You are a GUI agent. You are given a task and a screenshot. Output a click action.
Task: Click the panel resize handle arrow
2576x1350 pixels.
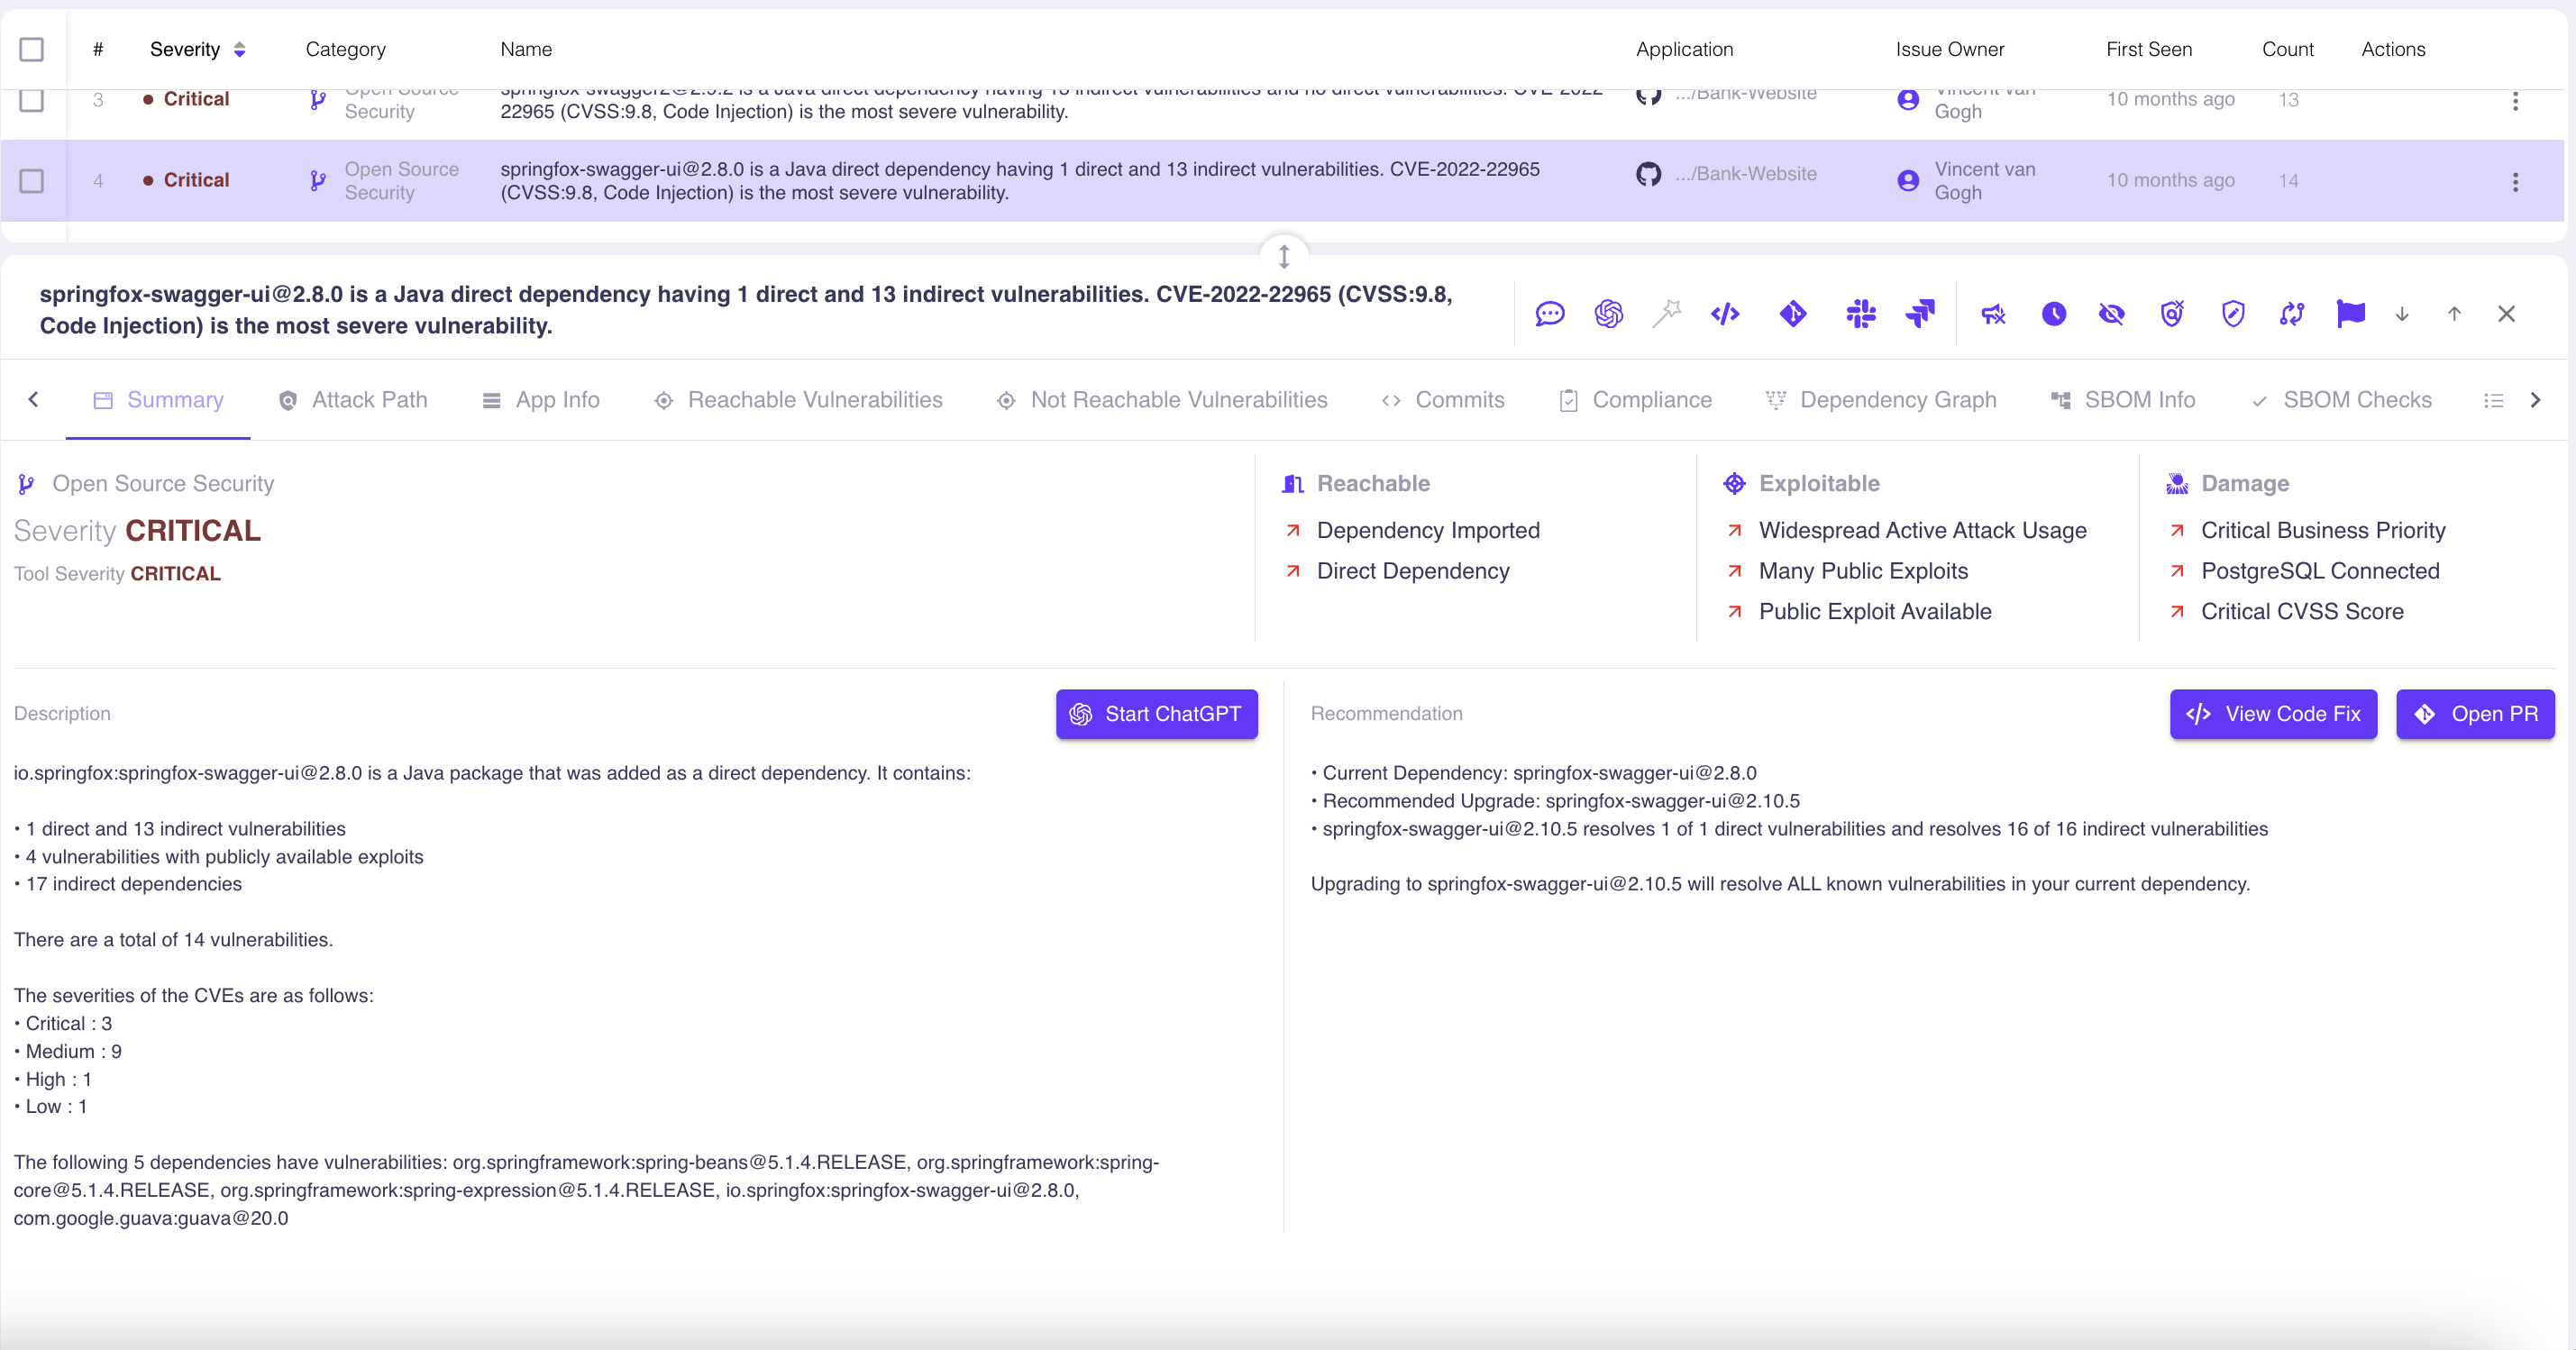point(1284,257)
